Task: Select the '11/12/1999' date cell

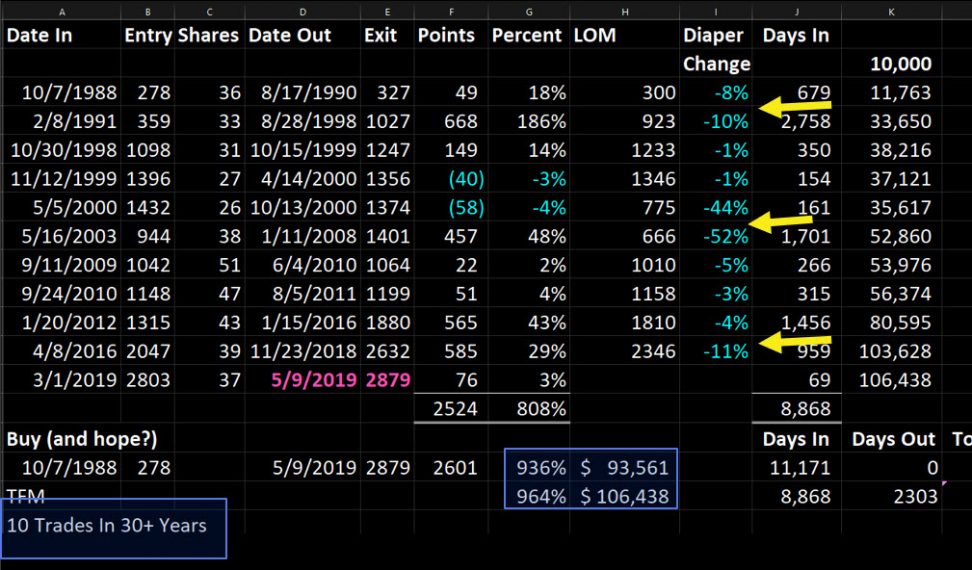Action: pos(61,178)
